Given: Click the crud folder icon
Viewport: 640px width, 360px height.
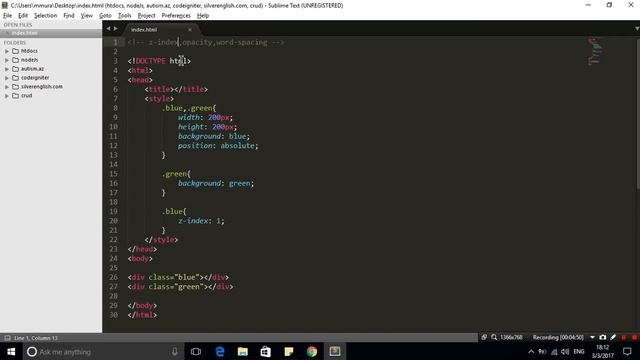Looking at the screenshot, I should pos(16,96).
